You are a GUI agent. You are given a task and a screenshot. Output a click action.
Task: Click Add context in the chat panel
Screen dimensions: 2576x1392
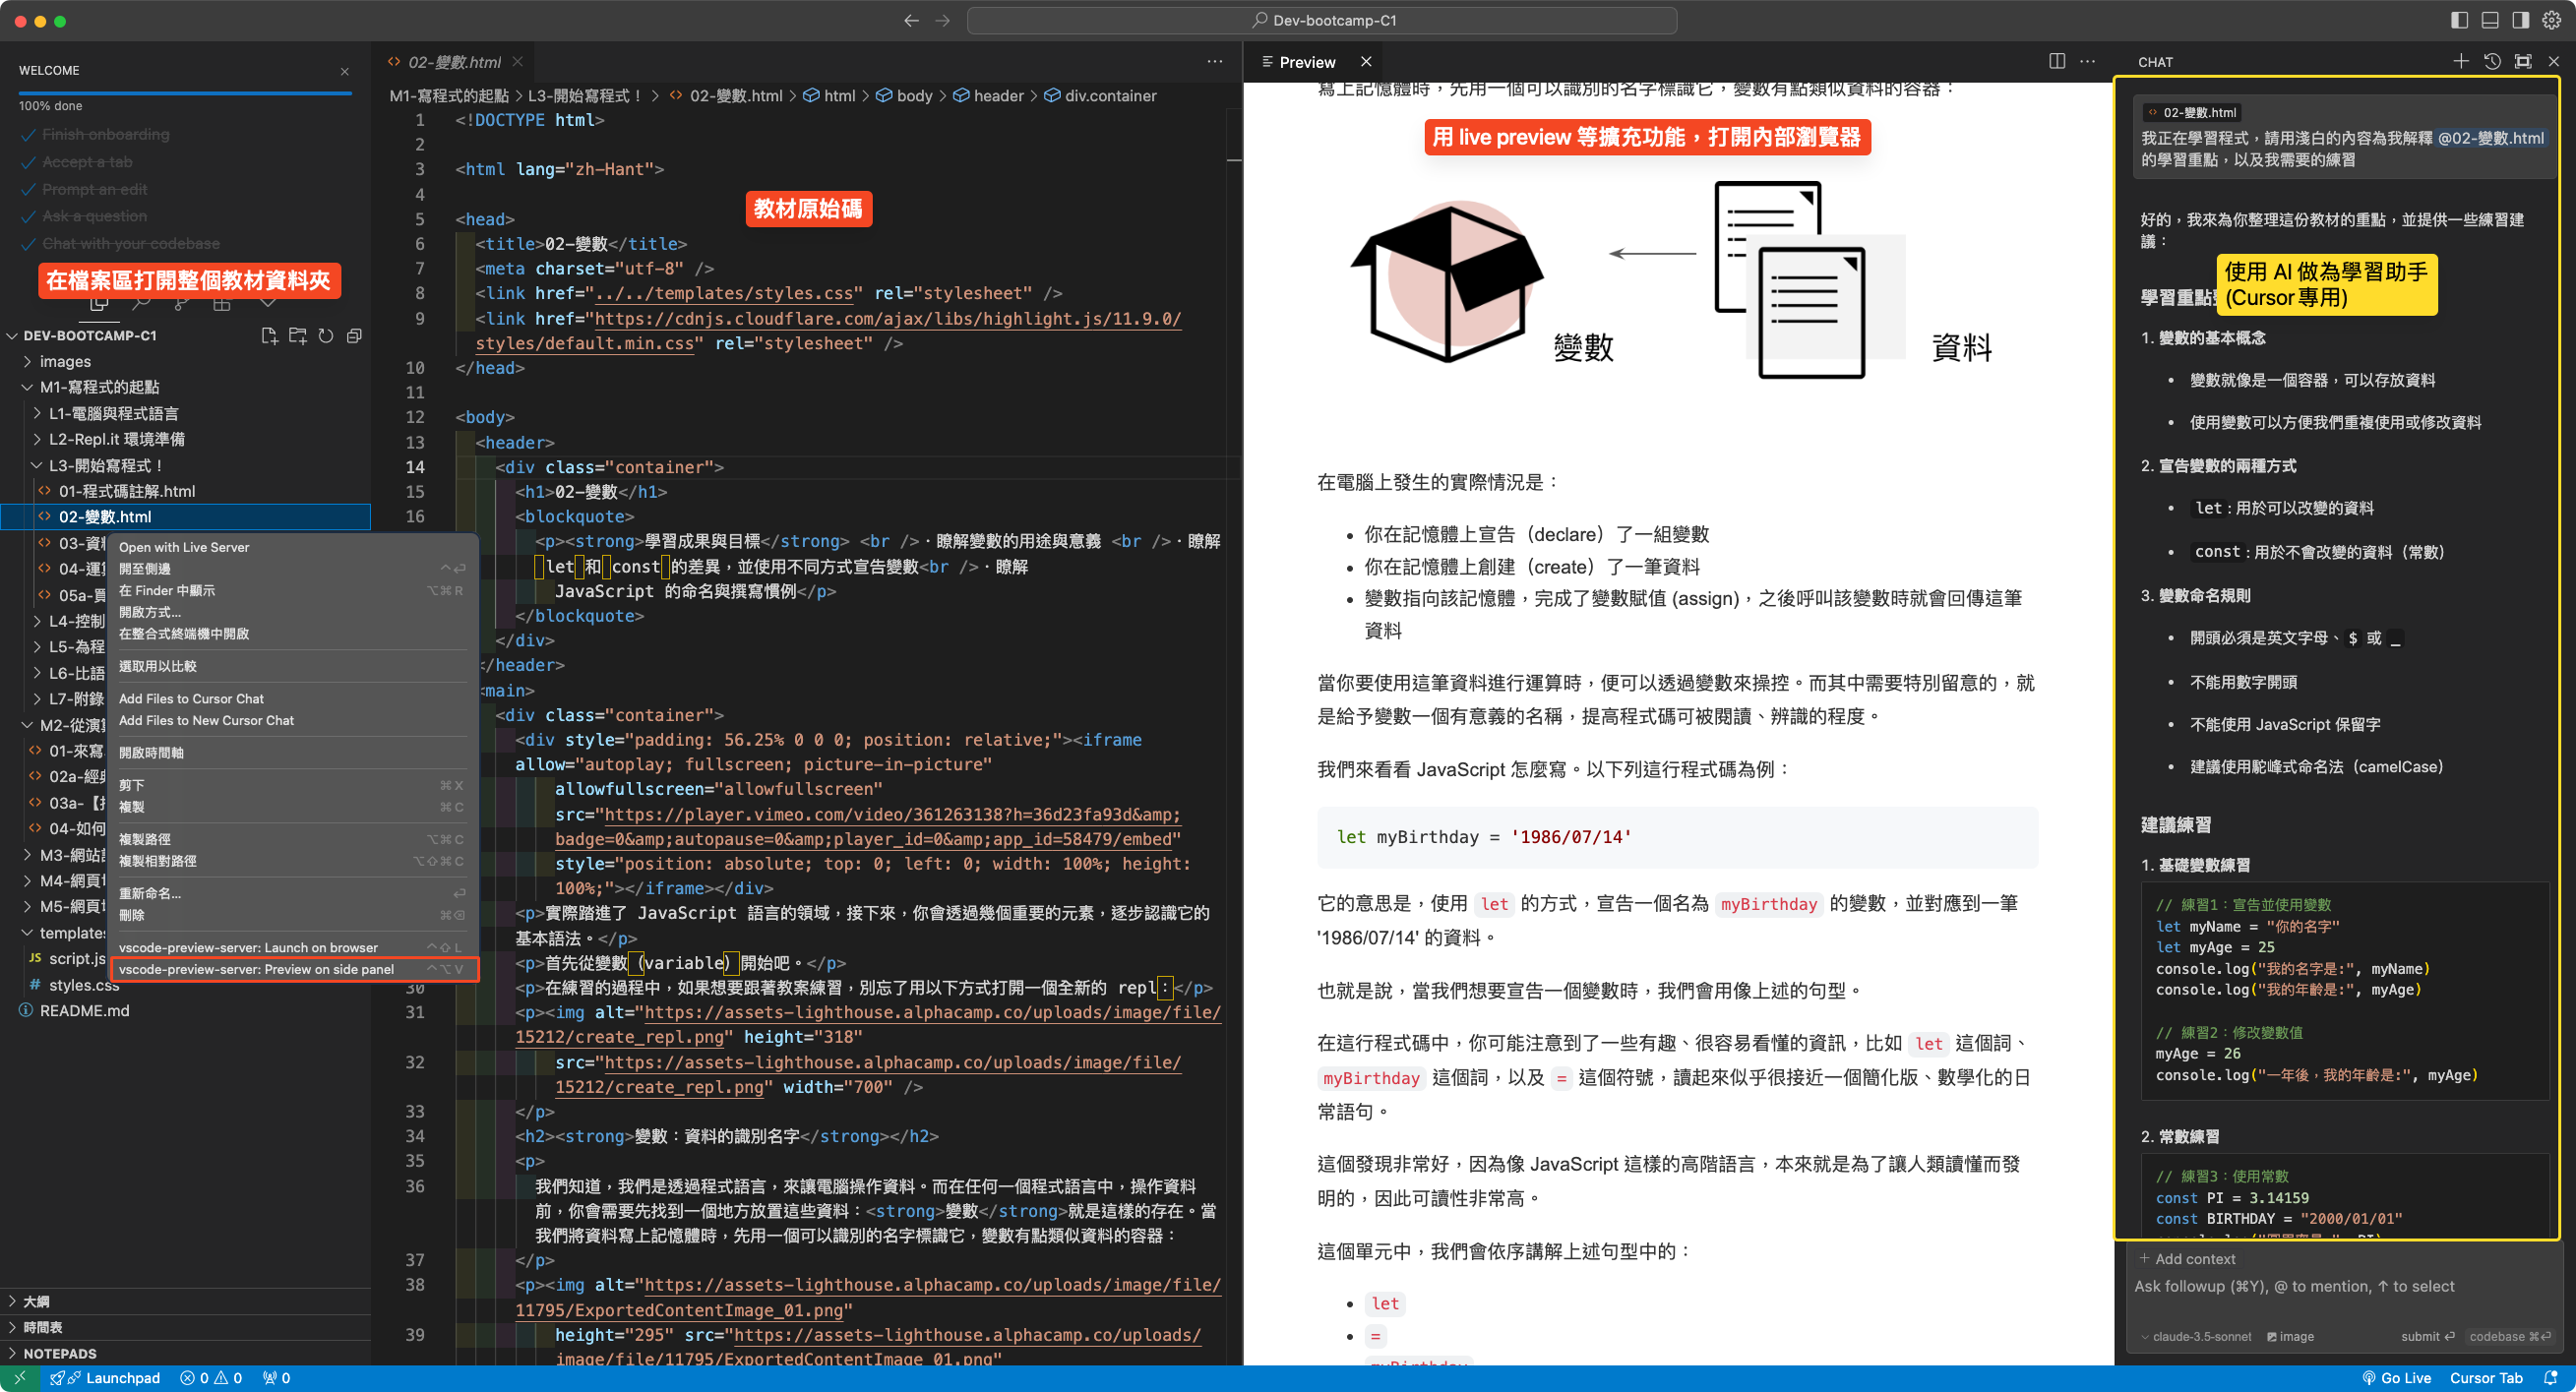(2188, 1258)
